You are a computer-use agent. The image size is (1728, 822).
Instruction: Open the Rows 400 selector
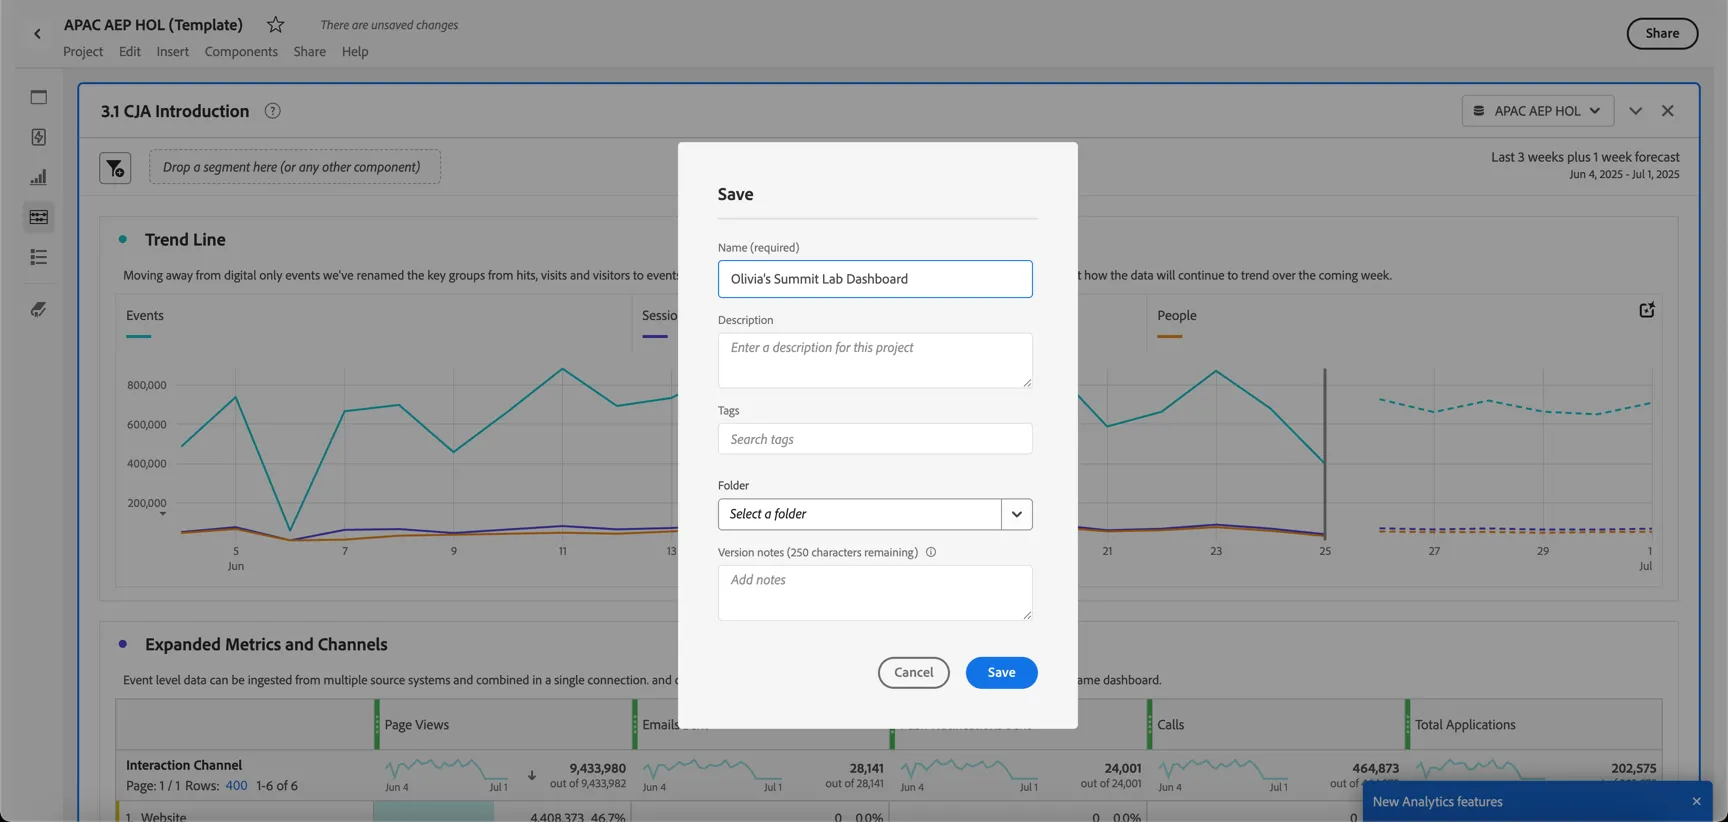[236, 786]
